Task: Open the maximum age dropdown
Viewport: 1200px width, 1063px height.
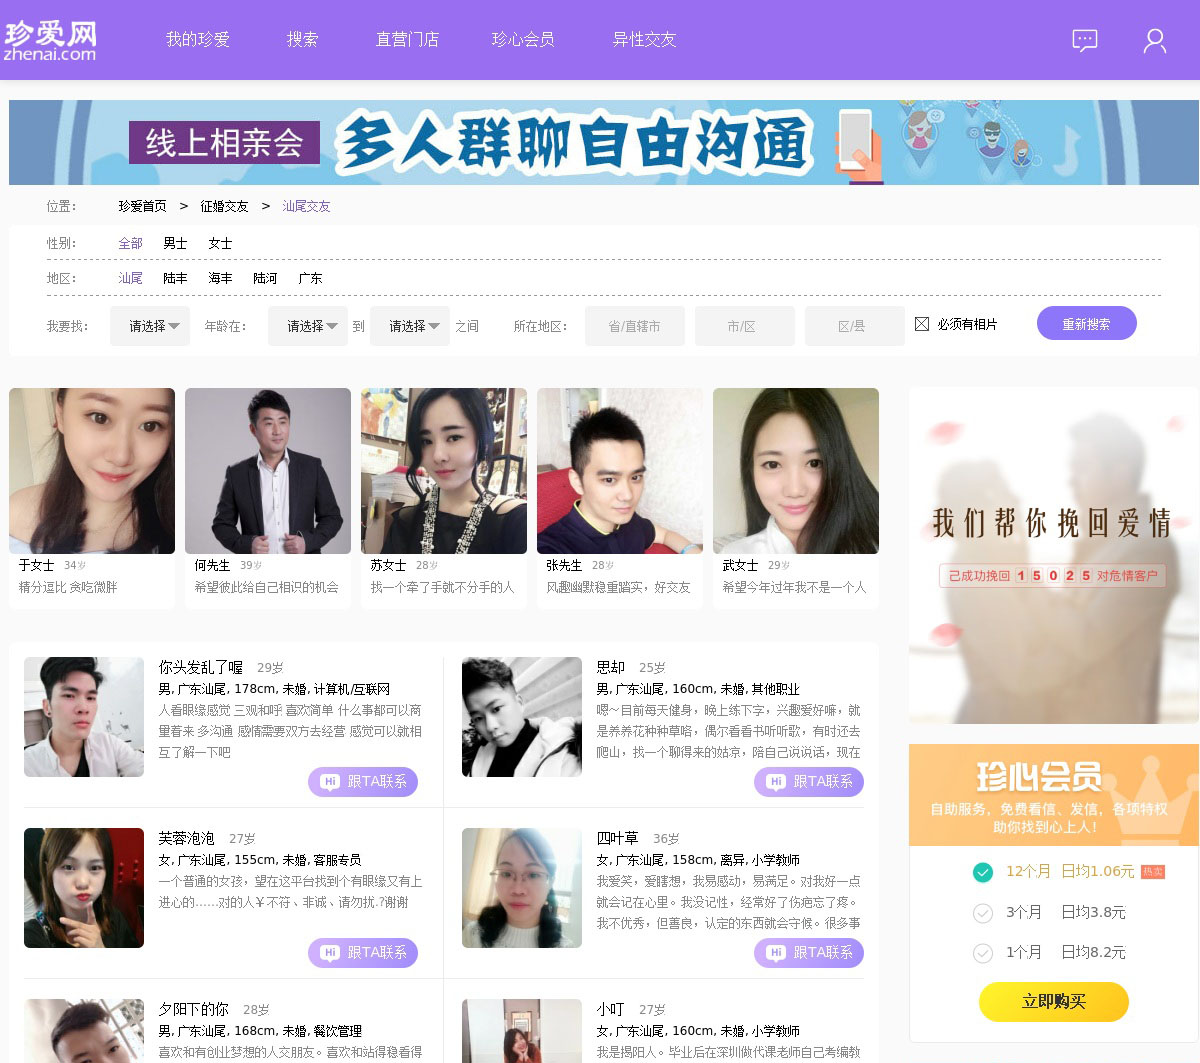Action: tap(410, 326)
